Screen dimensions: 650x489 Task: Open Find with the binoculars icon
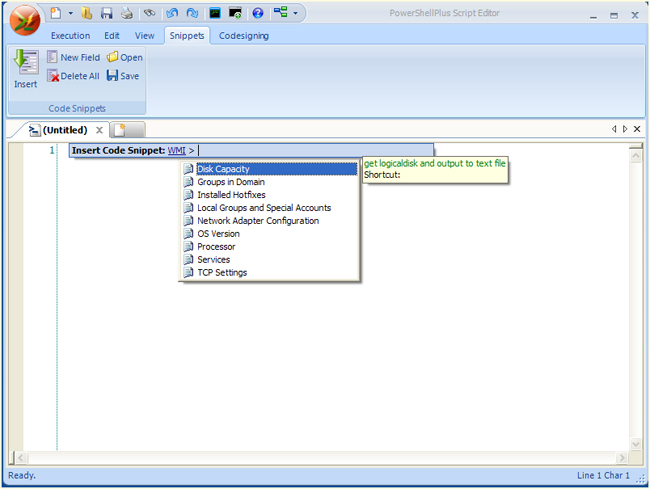tap(150, 13)
